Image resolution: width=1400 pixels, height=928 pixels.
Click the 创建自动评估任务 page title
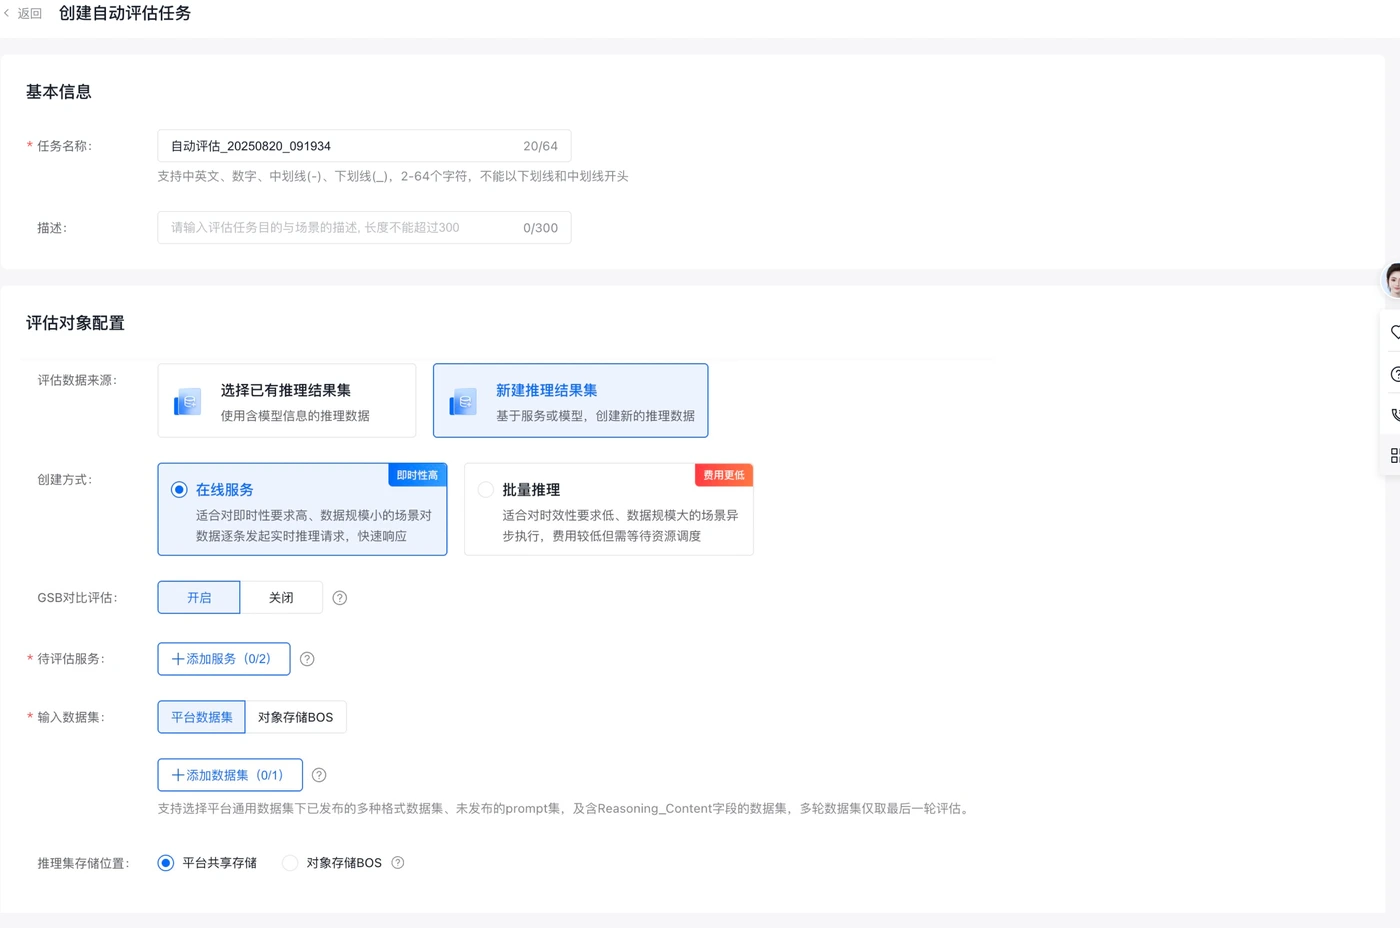(x=125, y=13)
